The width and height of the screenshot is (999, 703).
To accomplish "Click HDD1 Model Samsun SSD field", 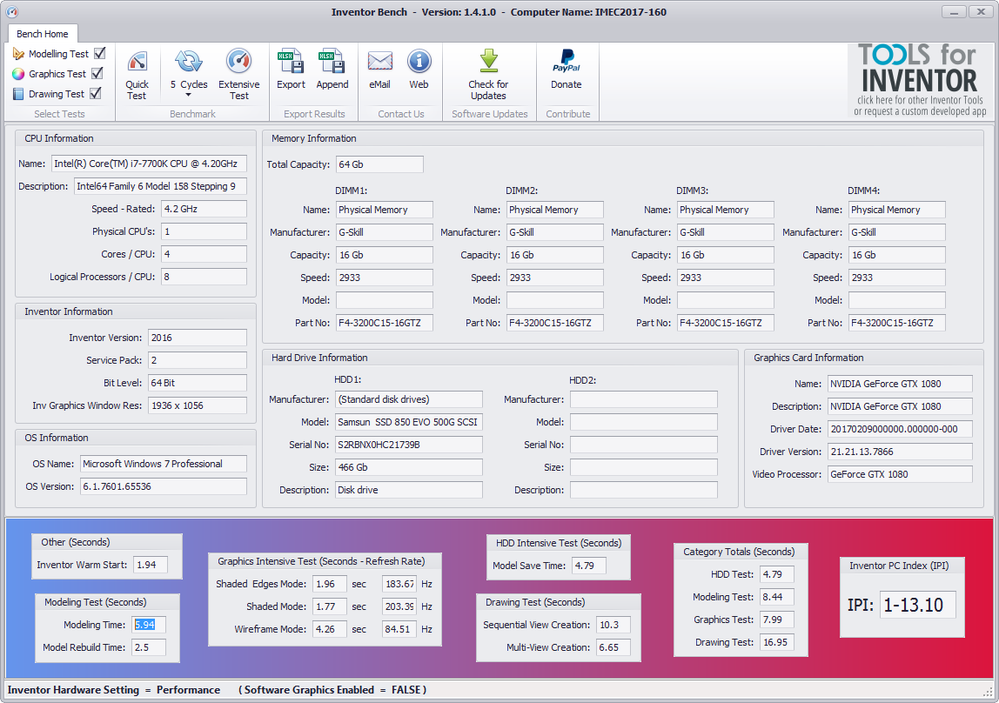I will coord(408,422).
